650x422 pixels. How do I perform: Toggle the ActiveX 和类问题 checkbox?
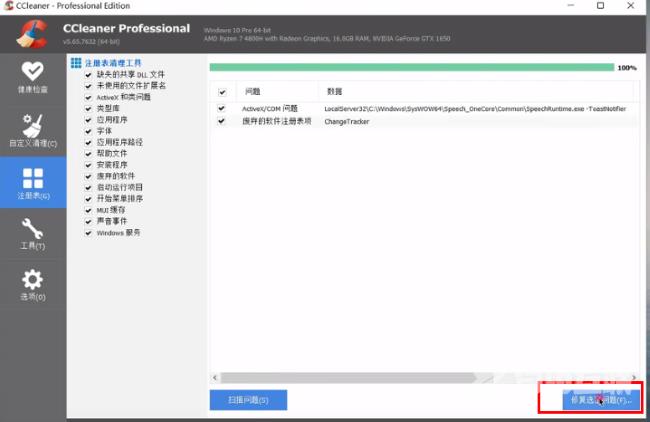[x=88, y=97]
